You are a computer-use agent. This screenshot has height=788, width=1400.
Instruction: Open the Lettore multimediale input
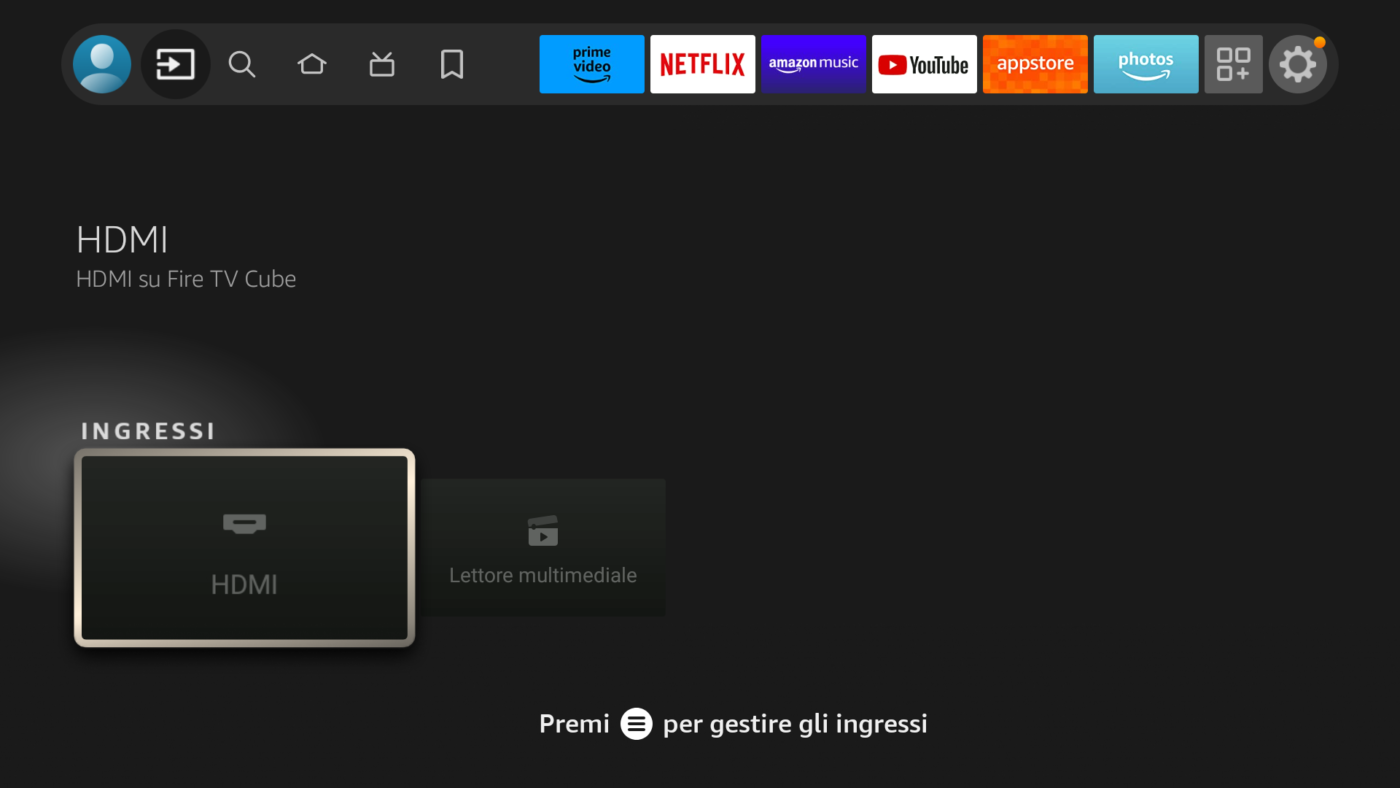[x=542, y=548]
